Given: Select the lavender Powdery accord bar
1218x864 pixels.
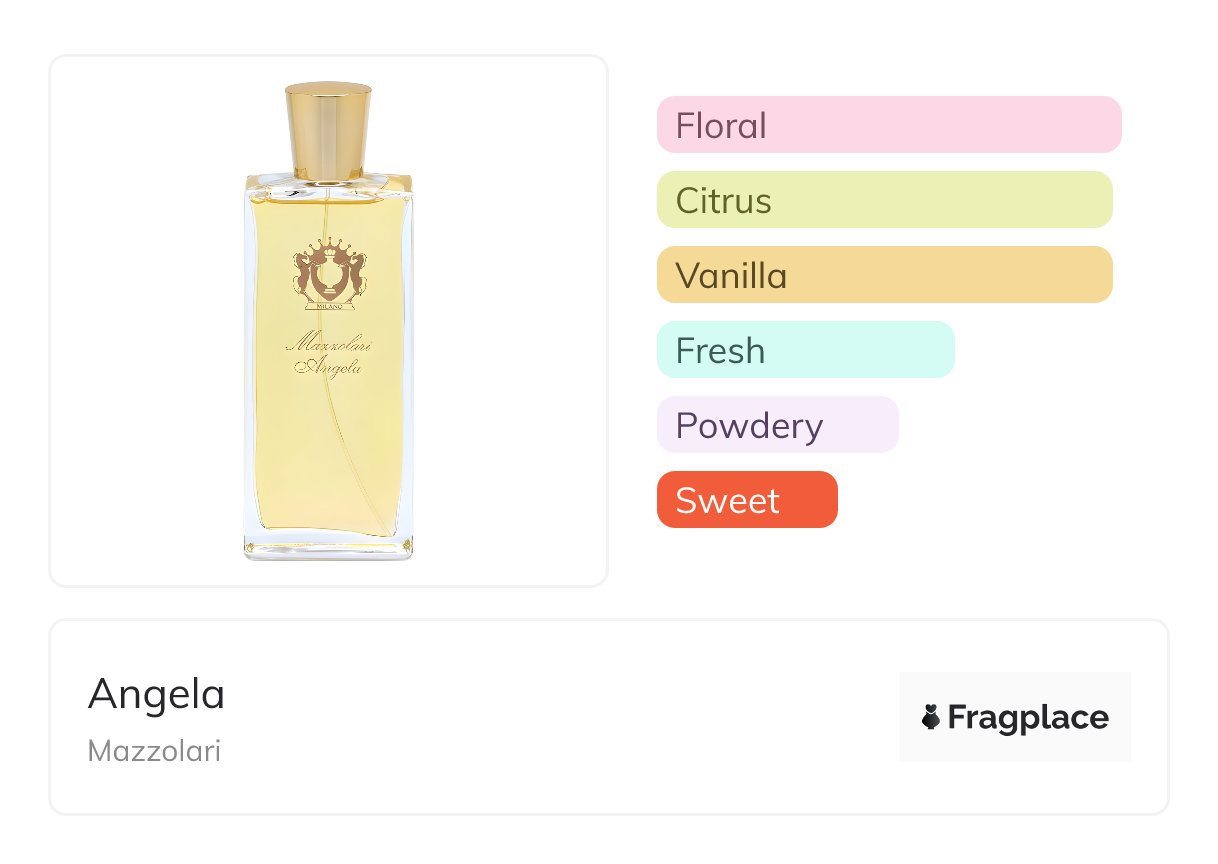Looking at the screenshot, I should click(x=777, y=425).
